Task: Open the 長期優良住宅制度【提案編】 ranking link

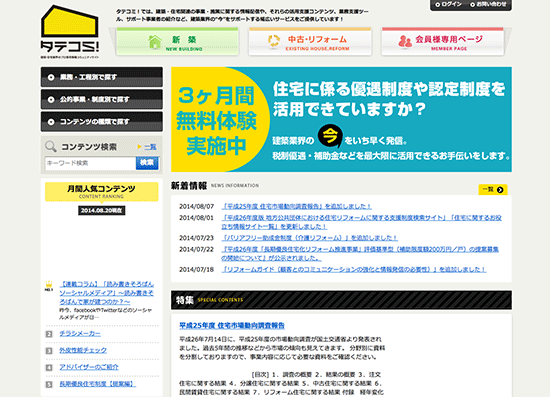Action: pyautogui.click(x=98, y=384)
